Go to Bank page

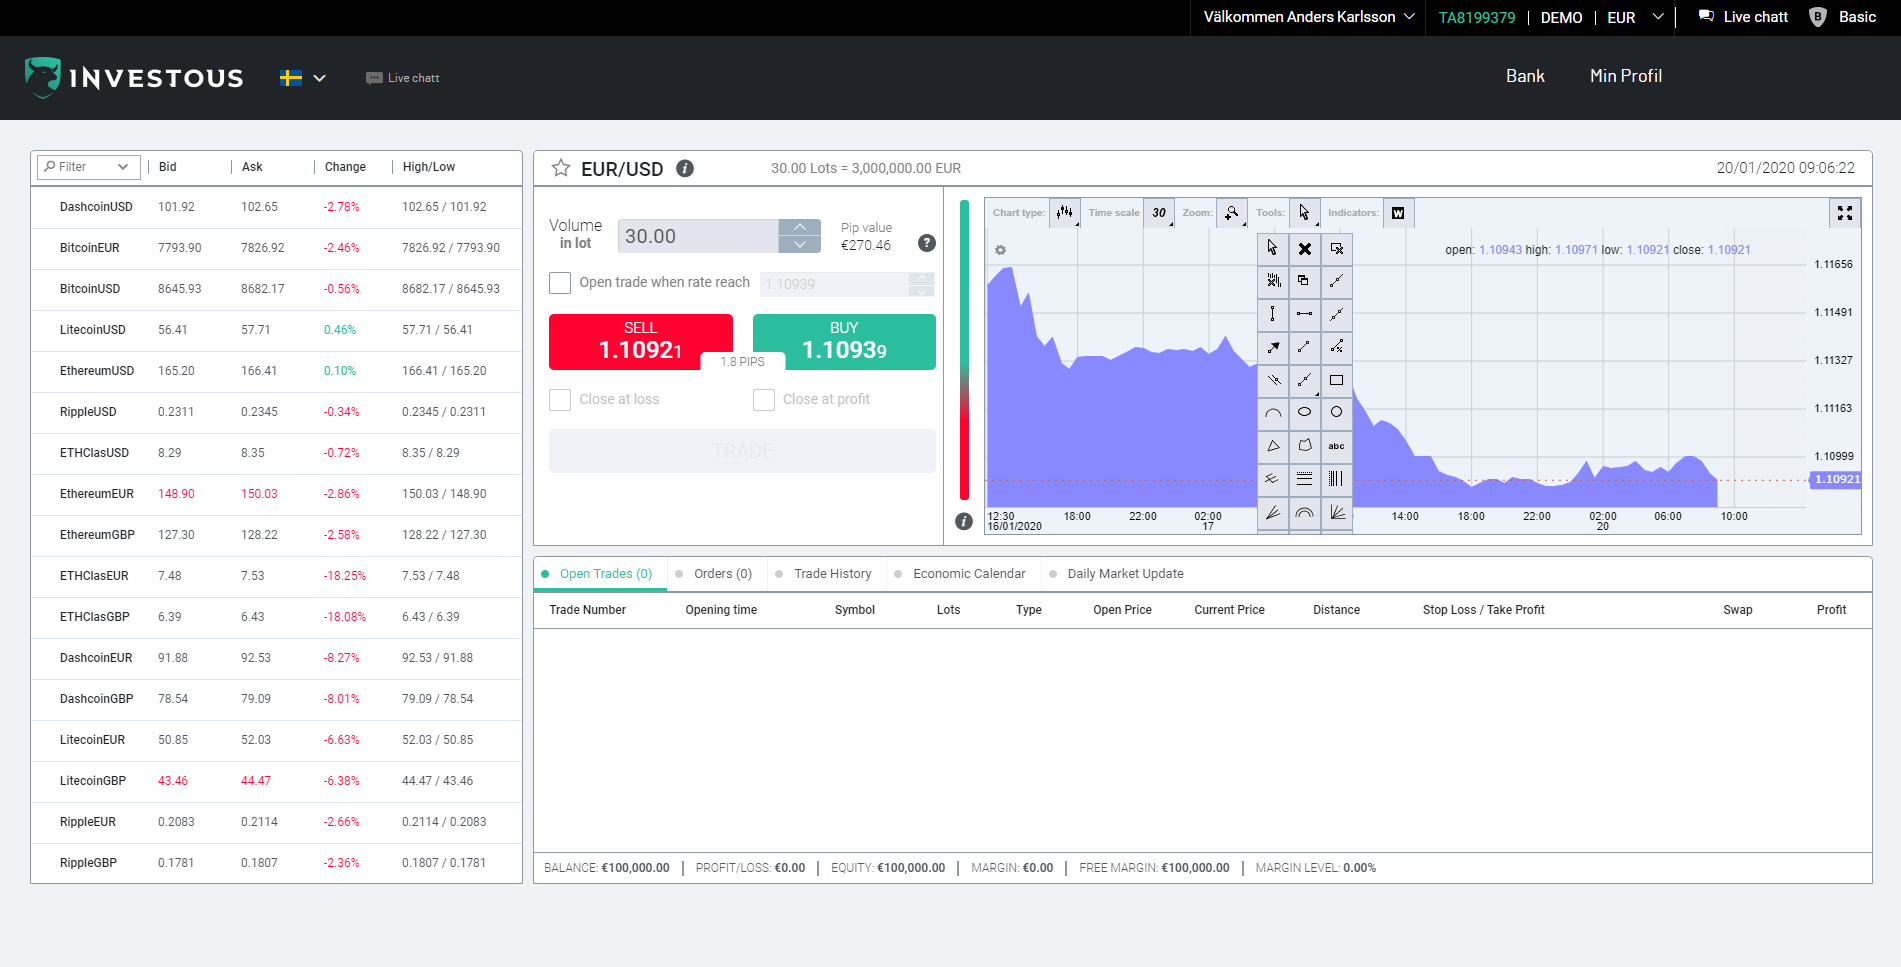click(x=1525, y=76)
